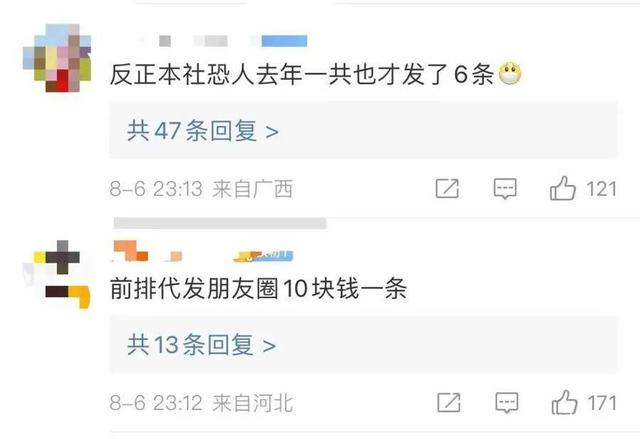Open the second commenter's orange username
Image resolution: width=640 pixels, height=439 pixels.
click(x=148, y=251)
